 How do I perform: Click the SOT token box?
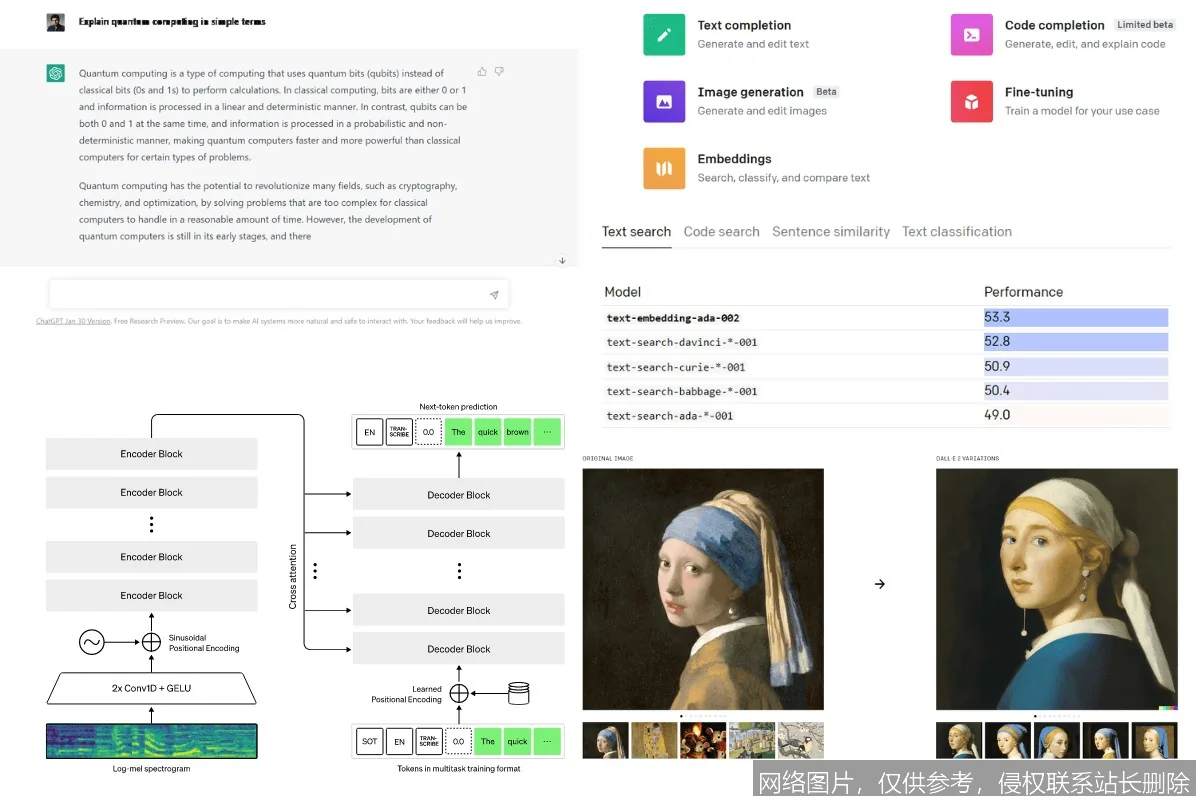tap(370, 741)
